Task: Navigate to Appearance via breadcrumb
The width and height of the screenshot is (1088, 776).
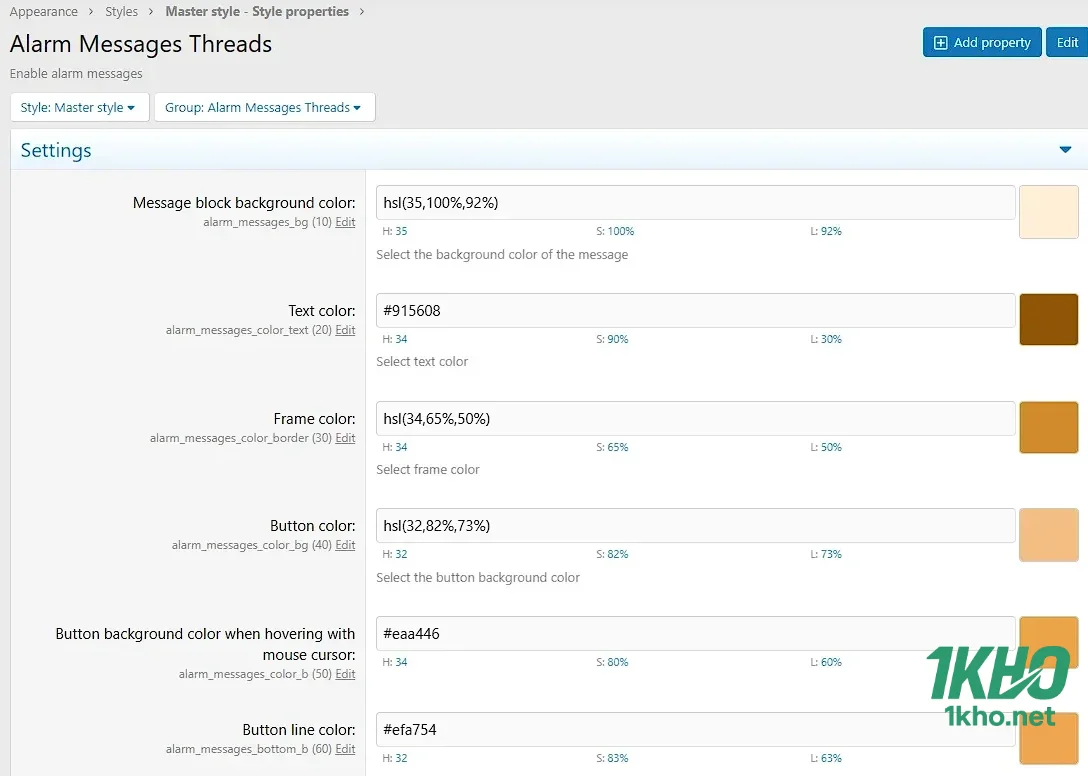Action: 44,11
